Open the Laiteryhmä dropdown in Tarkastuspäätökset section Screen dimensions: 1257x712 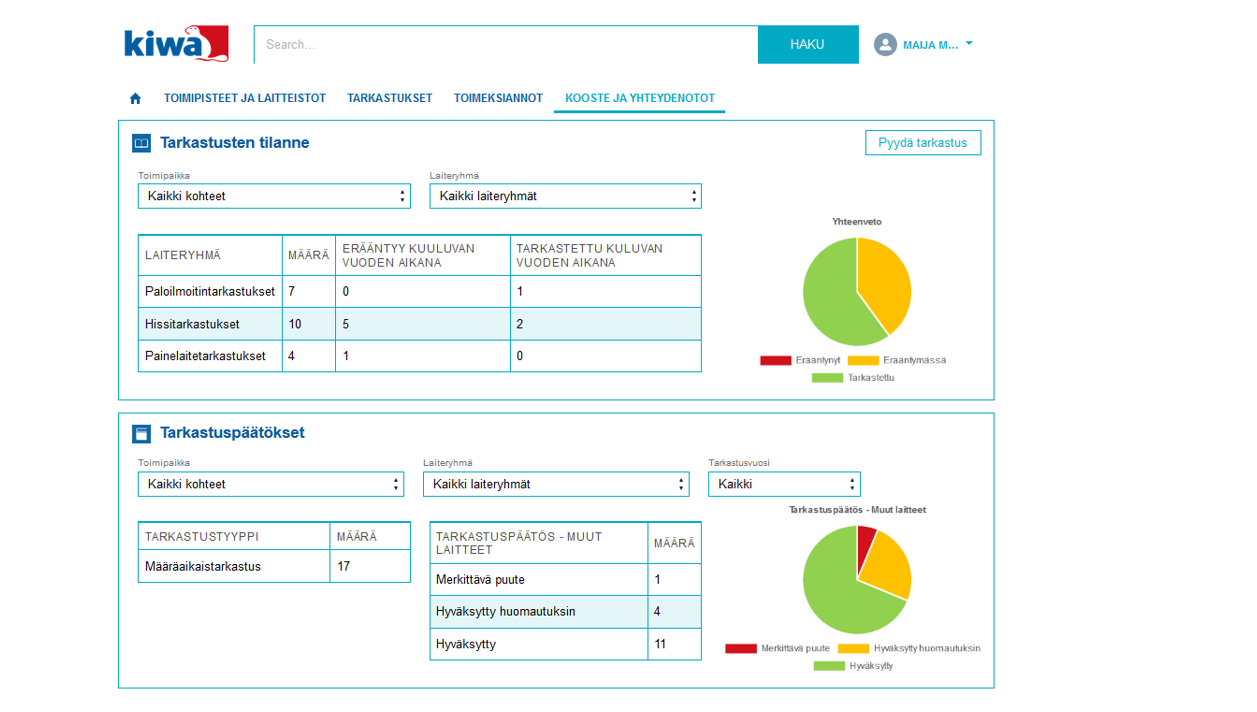(556, 483)
